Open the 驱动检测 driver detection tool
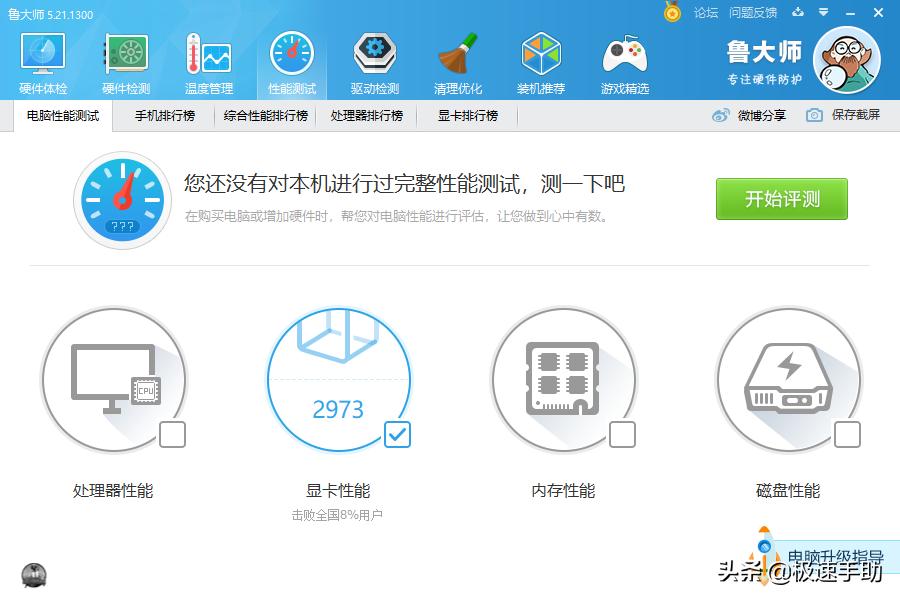Screen dimensions: 900x600 [372, 60]
